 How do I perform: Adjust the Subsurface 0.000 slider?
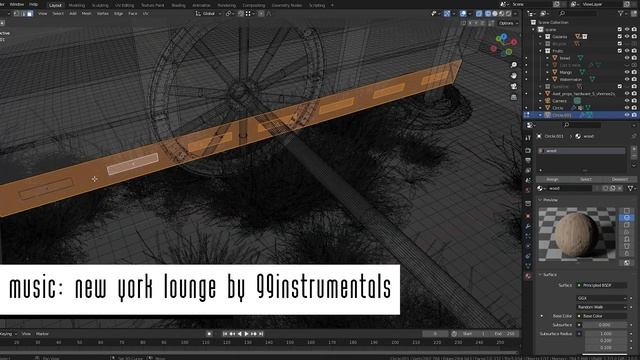click(604, 325)
